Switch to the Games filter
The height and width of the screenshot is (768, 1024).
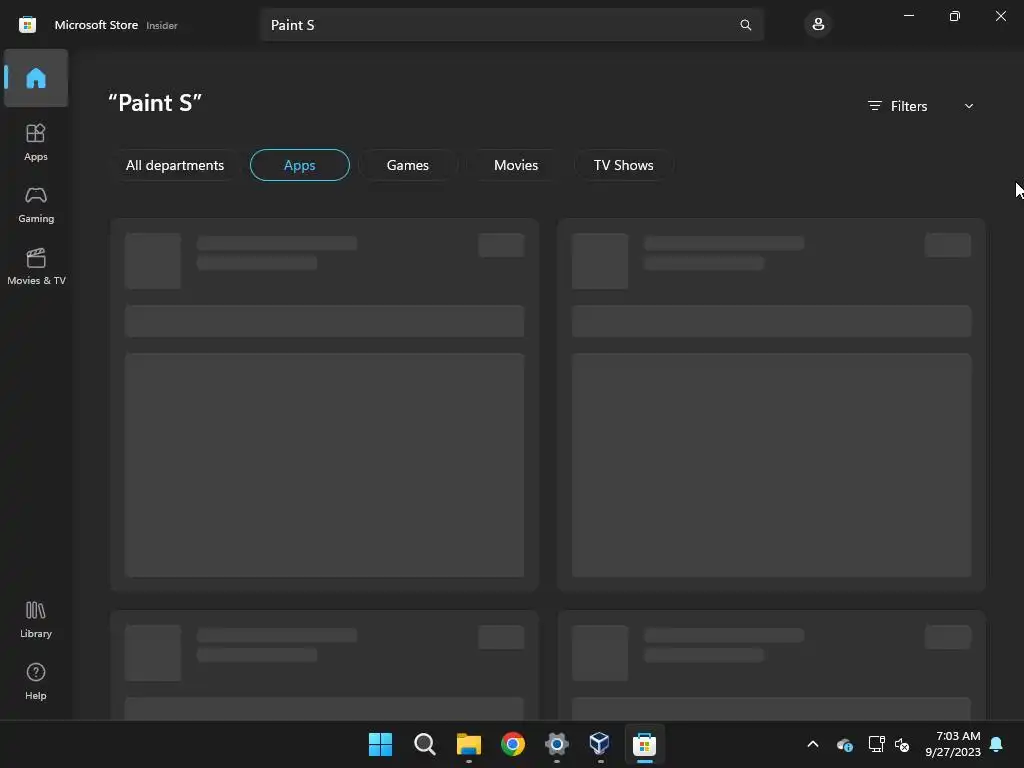[408, 165]
